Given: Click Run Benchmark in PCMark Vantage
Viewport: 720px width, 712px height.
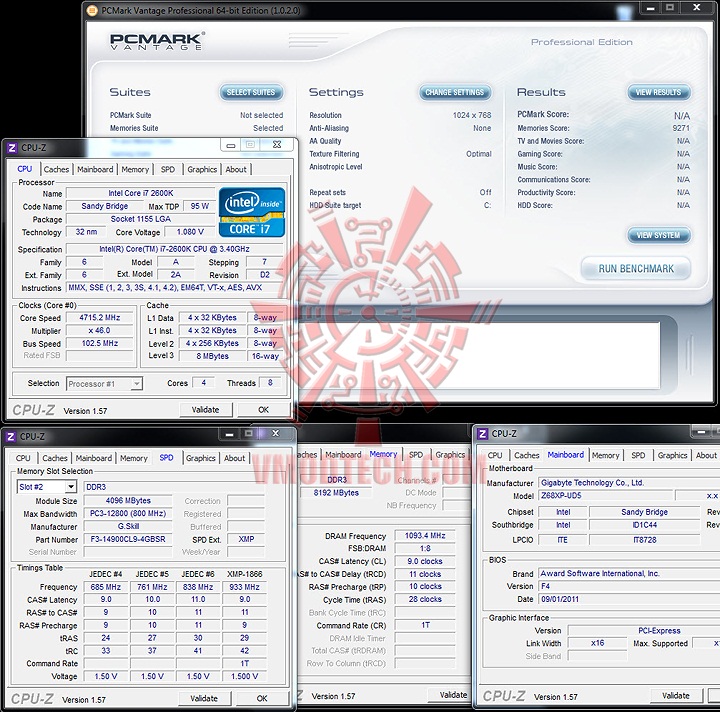Looking at the screenshot, I should pyautogui.click(x=636, y=269).
